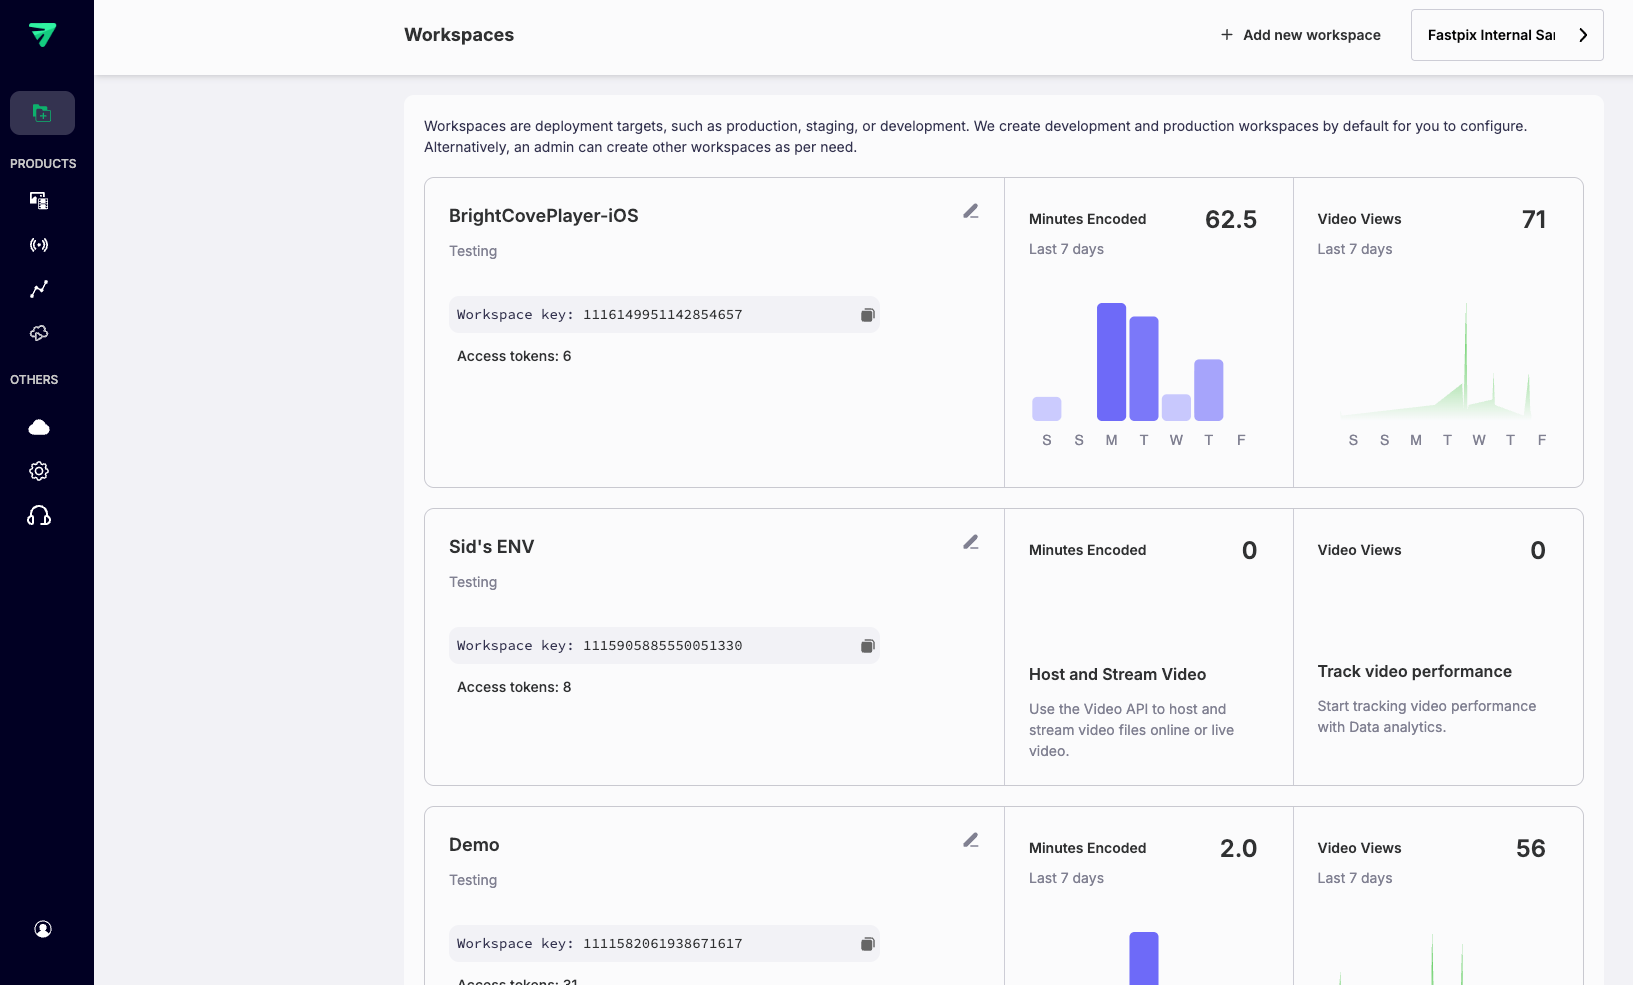This screenshot has height=985, width=1633.
Task: Copy the Demo workspace key
Action: click(867, 944)
